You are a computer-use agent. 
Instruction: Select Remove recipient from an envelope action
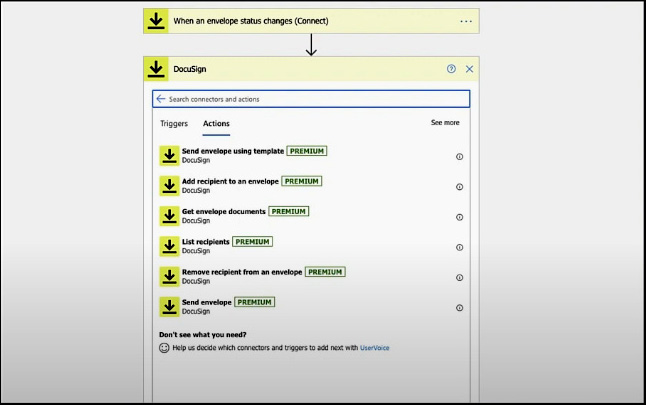point(242,272)
